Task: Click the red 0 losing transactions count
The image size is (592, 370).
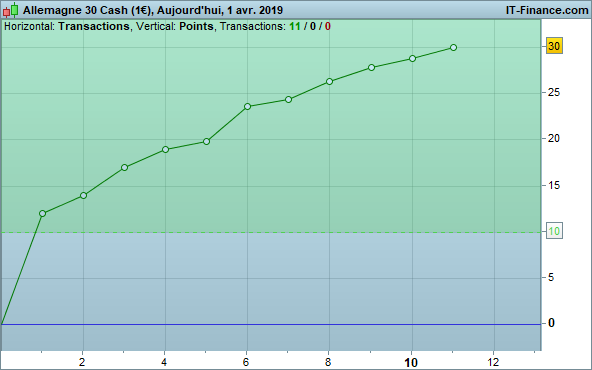Action: pyautogui.click(x=328, y=26)
